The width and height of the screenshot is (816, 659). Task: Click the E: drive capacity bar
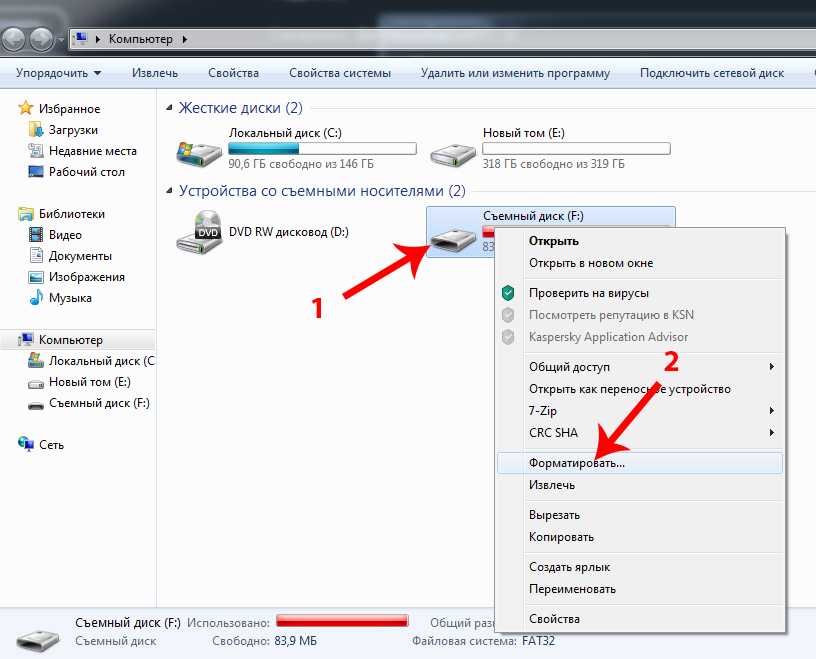point(576,148)
